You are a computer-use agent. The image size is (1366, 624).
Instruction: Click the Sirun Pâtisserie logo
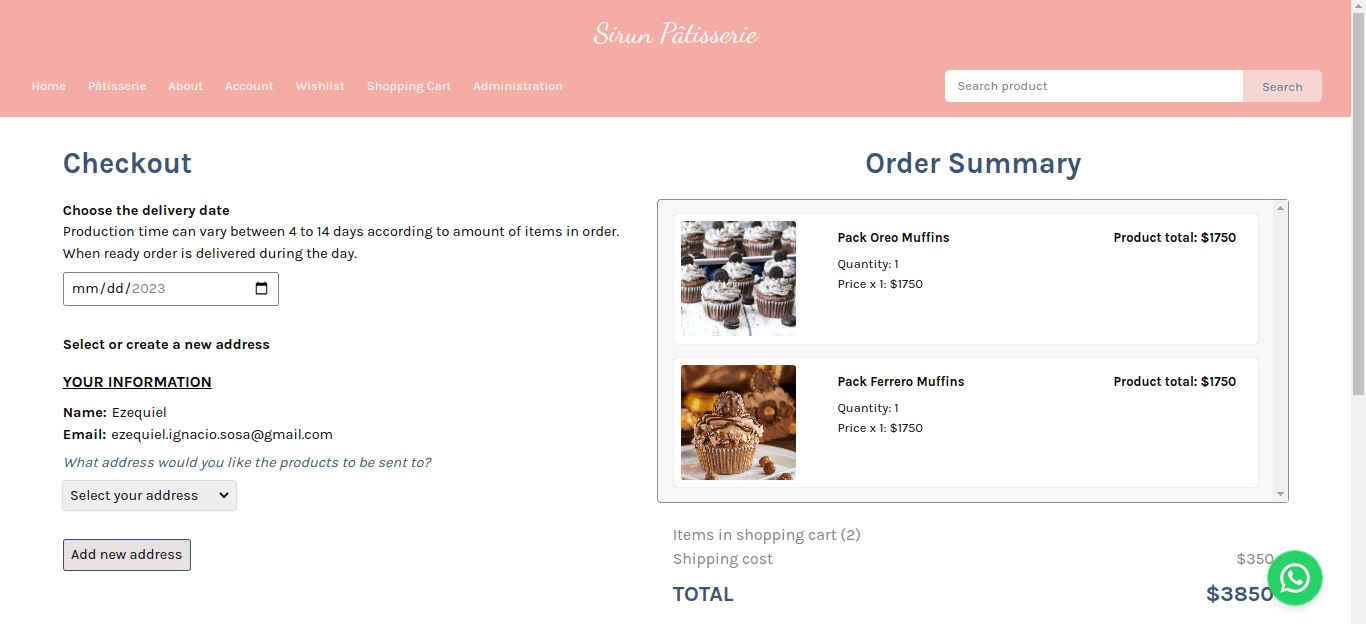[675, 34]
